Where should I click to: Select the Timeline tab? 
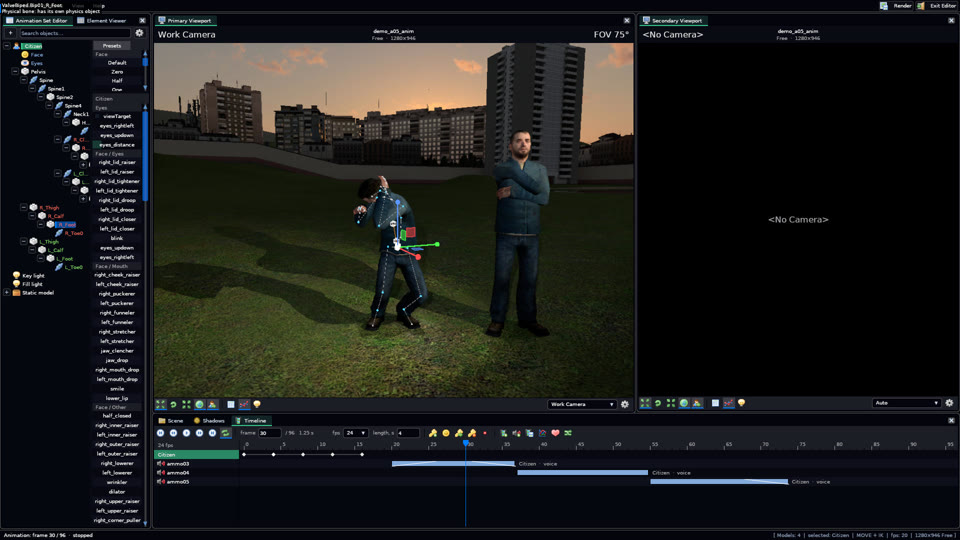(251, 421)
